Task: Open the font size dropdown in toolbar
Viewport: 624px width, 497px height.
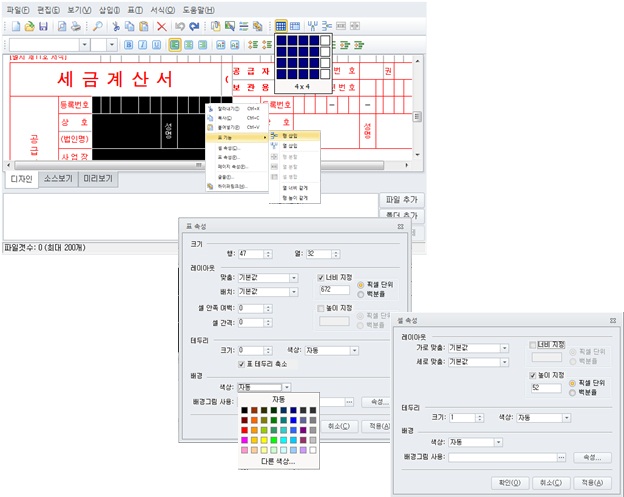Action: 112,45
